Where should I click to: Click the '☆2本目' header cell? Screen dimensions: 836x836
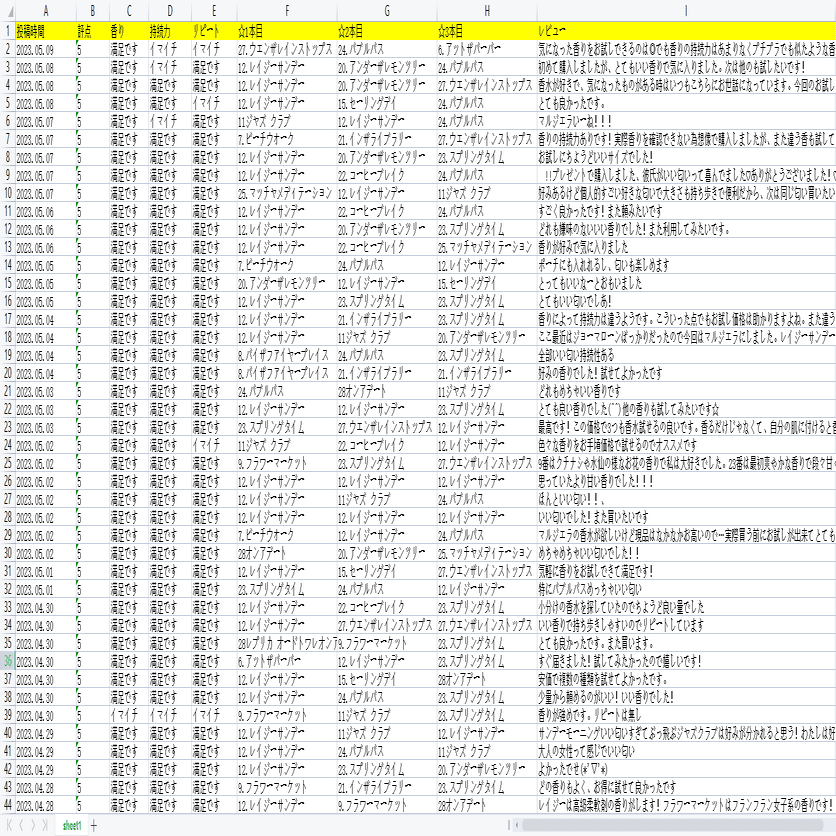pos(387,31)
